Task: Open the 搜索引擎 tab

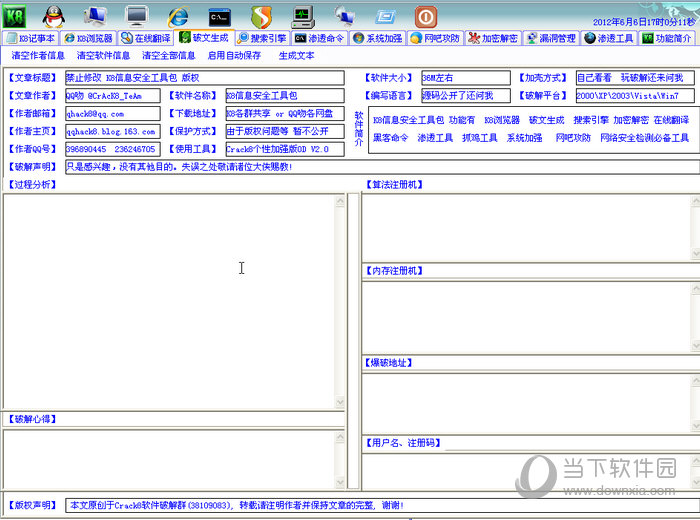Action: pyautogui.click(x=262, y=38)
